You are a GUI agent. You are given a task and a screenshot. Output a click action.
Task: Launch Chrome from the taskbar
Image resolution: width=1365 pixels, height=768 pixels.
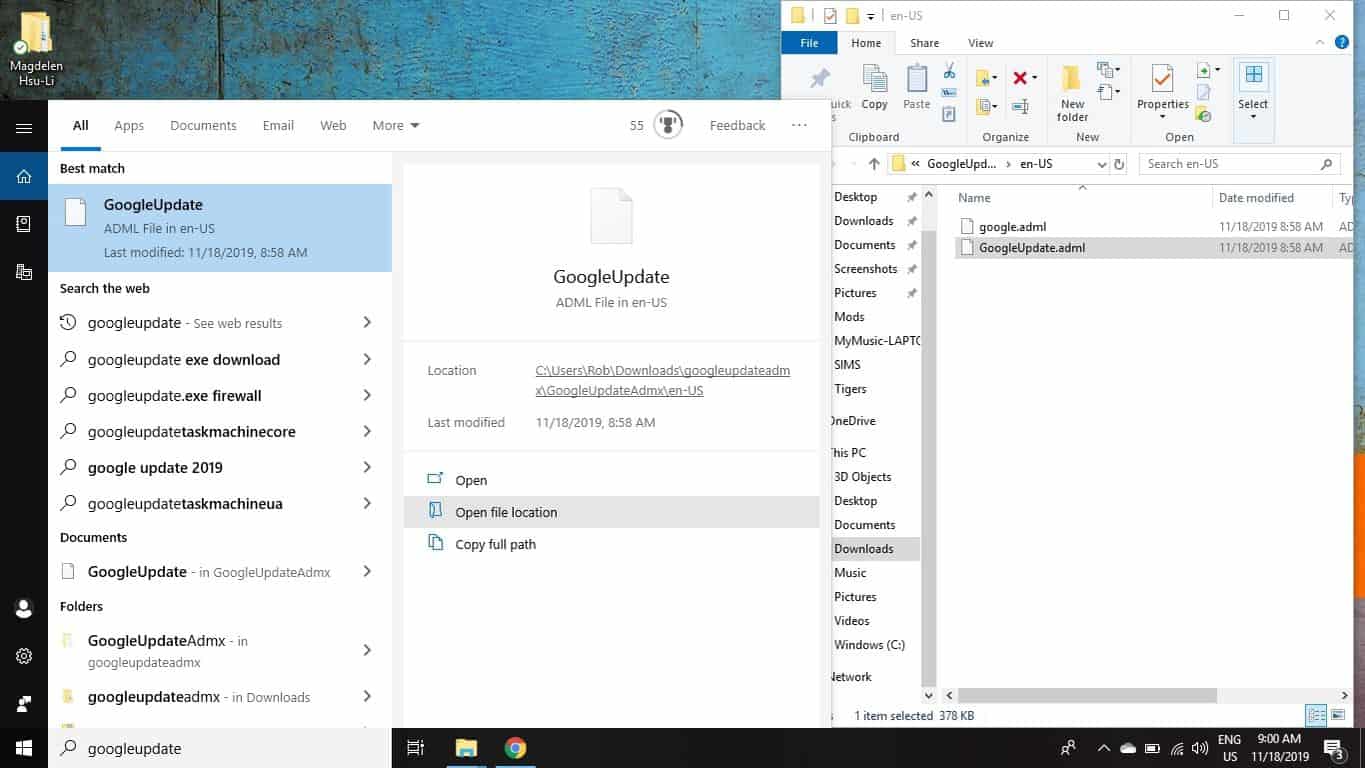click(515, 748)
